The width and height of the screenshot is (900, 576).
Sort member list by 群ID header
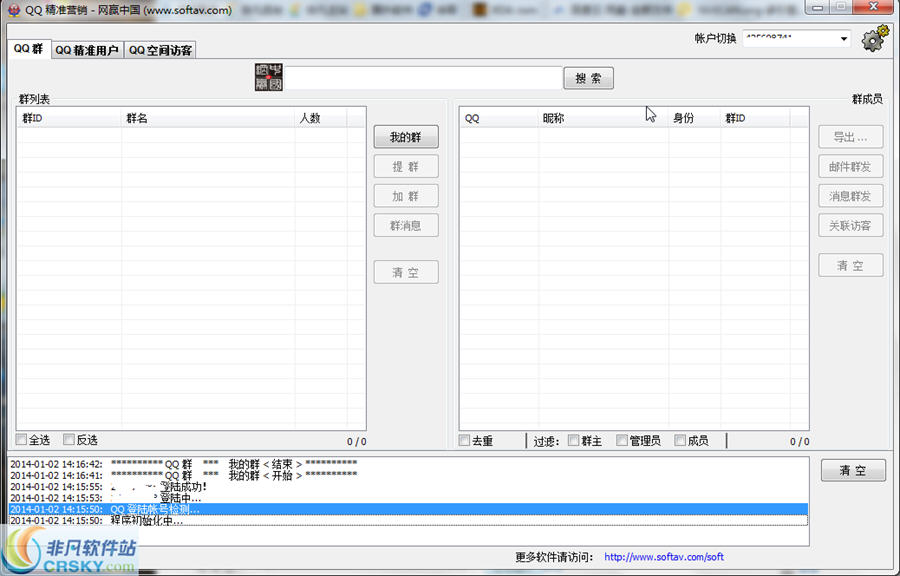coord(755,118)
